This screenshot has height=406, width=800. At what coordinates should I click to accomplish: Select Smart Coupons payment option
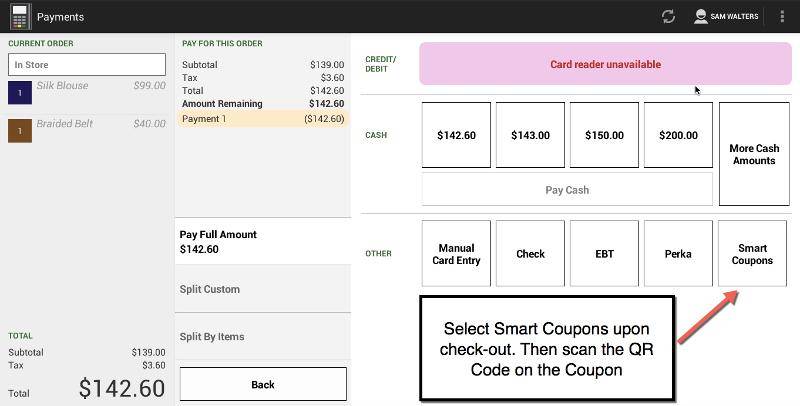pyautogui.click(x=752, y=253)
